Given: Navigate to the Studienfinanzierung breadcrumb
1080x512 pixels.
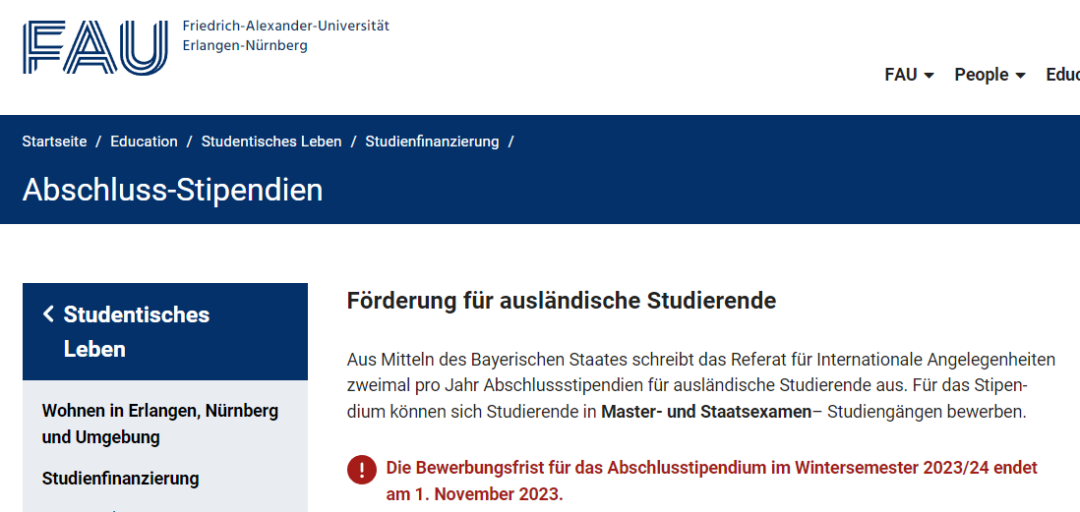Looking at the screenshot, I should 432,142.
